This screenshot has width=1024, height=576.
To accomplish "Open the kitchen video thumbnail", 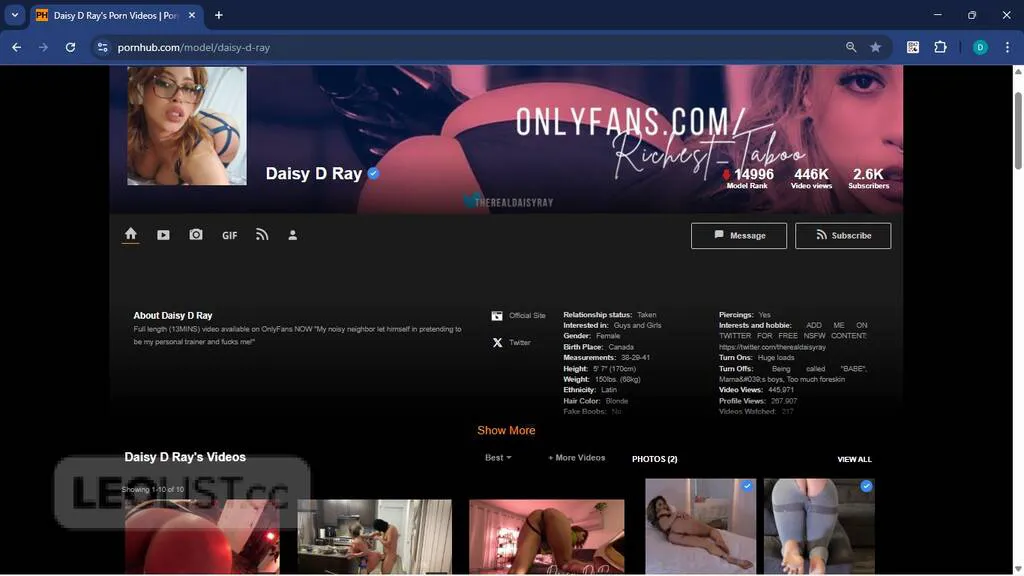I will (374, 537).
